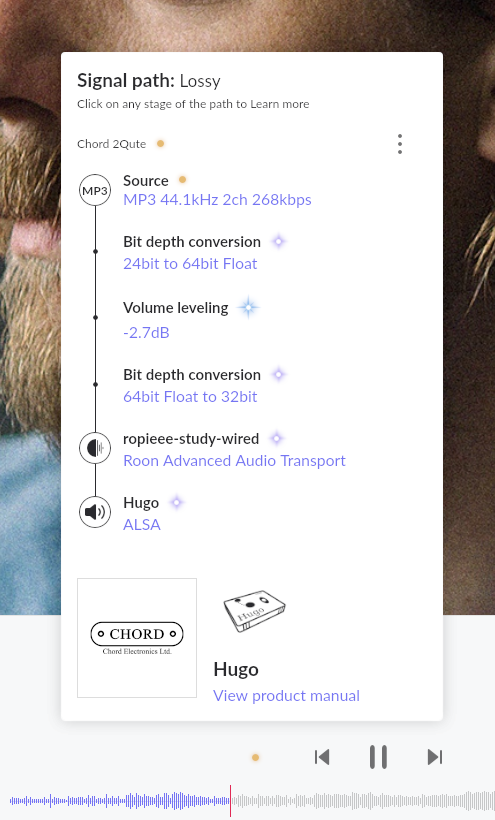The height and width of the screenshot is (820, 495).
Task: Open the Roon Advanced Audio Transport link
Action: pyautogui.click(x=234, y=461)
